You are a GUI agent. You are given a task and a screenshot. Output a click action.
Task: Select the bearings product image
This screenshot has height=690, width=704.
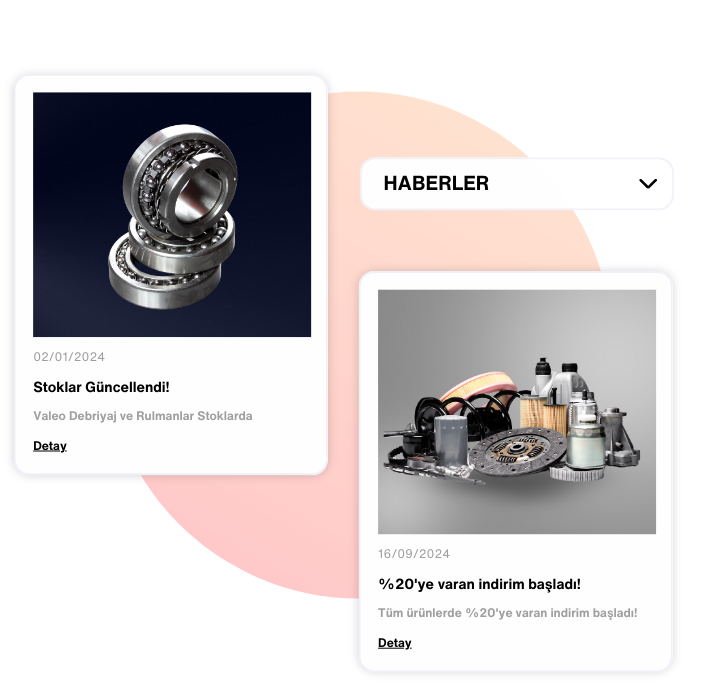(172, 215)
